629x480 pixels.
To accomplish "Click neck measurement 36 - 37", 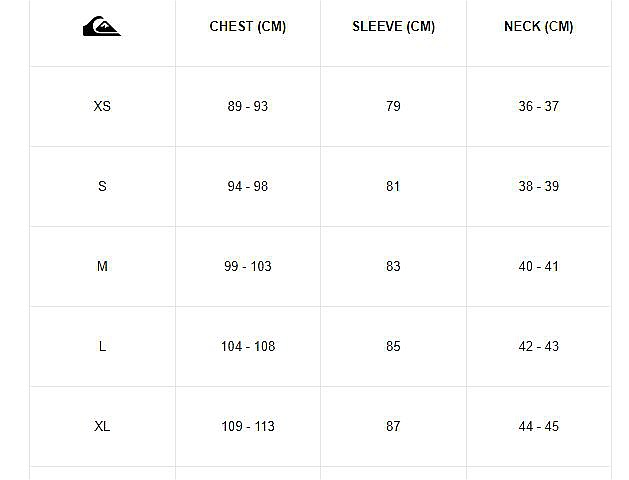I will pyautogui.click(x=538, y=106).
